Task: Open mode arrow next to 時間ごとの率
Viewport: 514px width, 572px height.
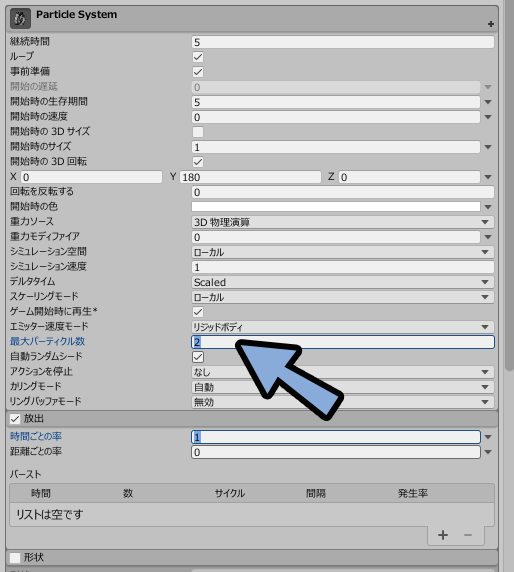Action: [488, 437]
